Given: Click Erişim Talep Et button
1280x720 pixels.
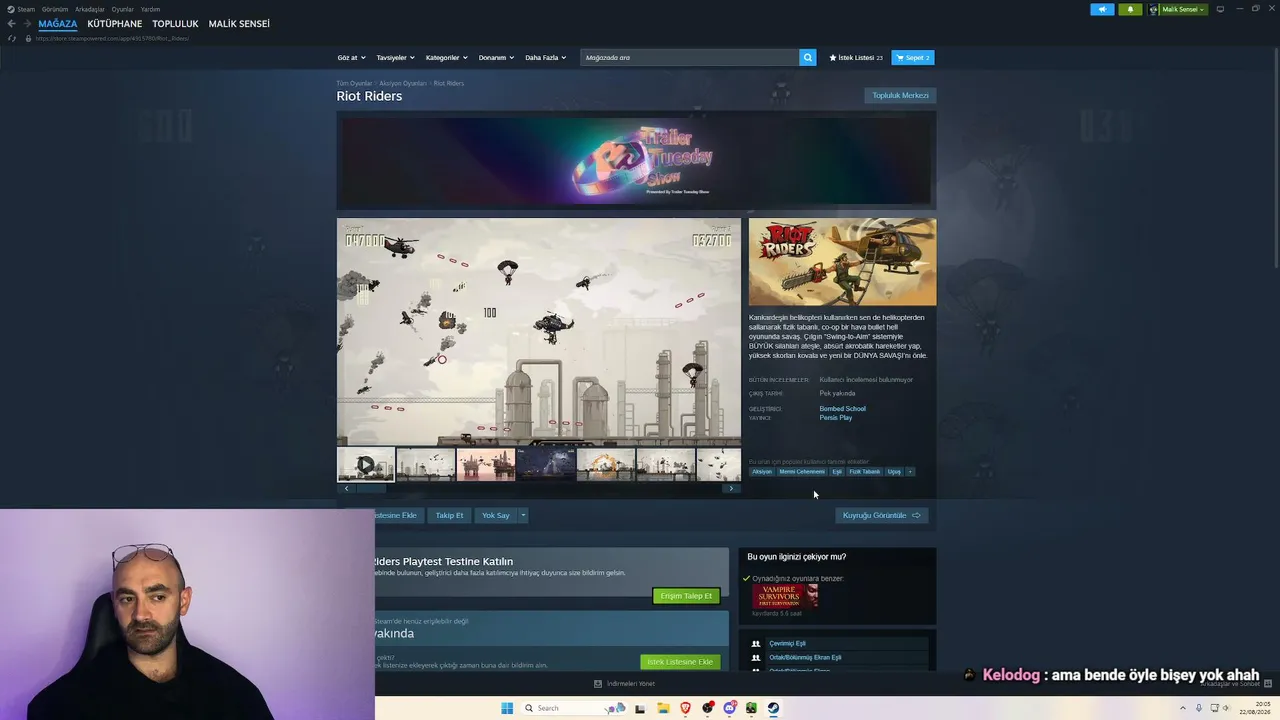Looking at the screenshot, I should tap(686, 596).
